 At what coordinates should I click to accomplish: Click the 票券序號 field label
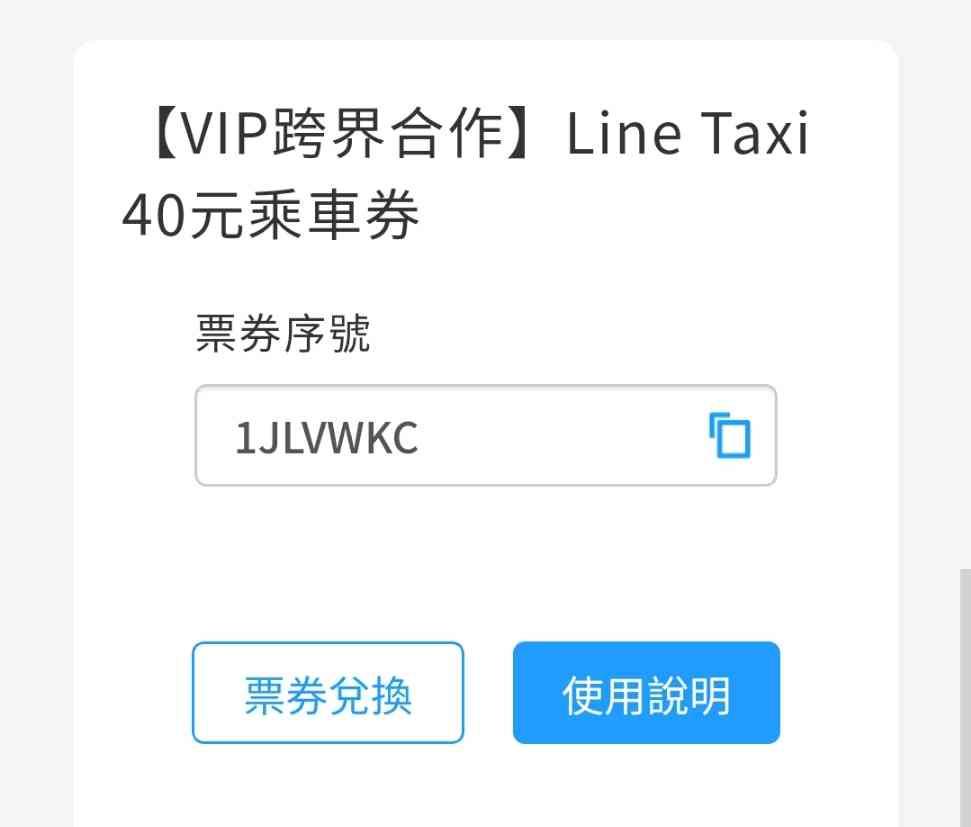coord(283,333)
